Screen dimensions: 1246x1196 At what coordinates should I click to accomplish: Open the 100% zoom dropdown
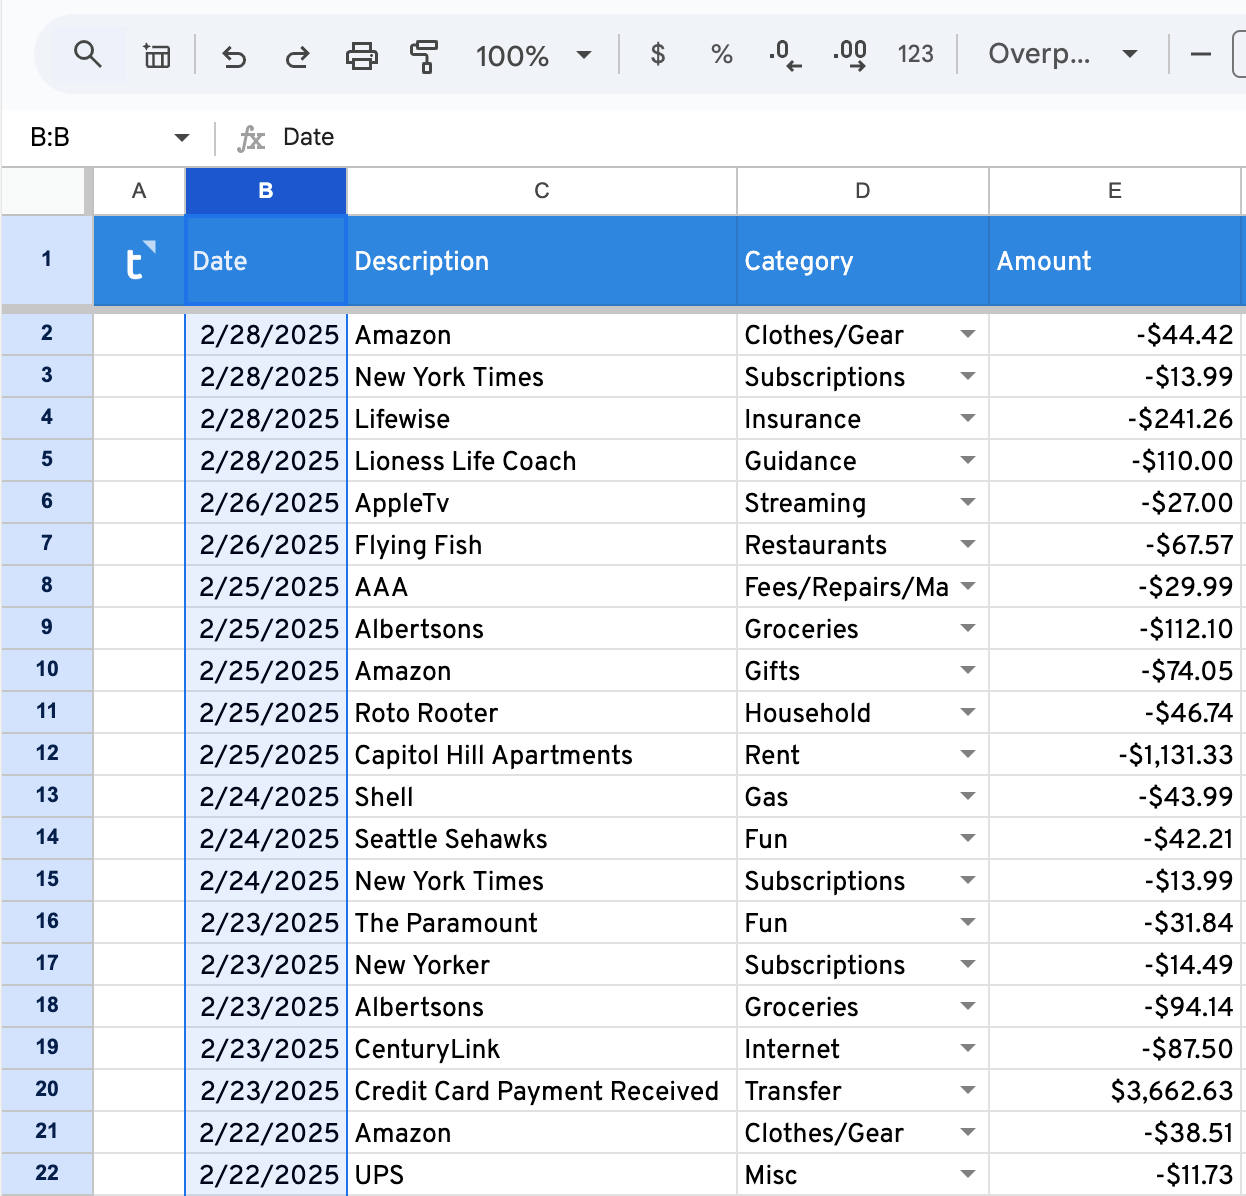[534, 55]
